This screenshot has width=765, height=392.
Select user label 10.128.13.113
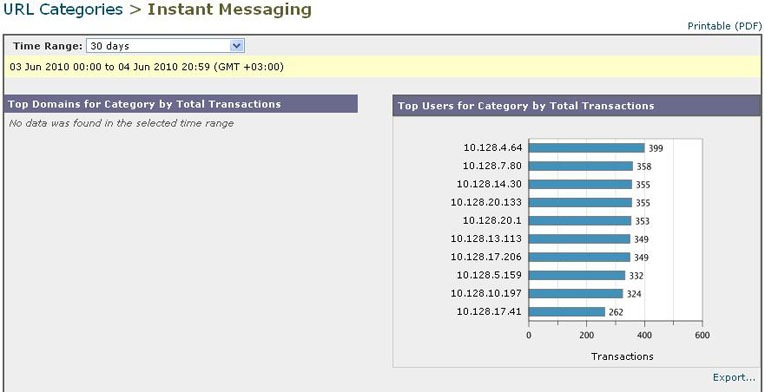click(x=486, y=239)
